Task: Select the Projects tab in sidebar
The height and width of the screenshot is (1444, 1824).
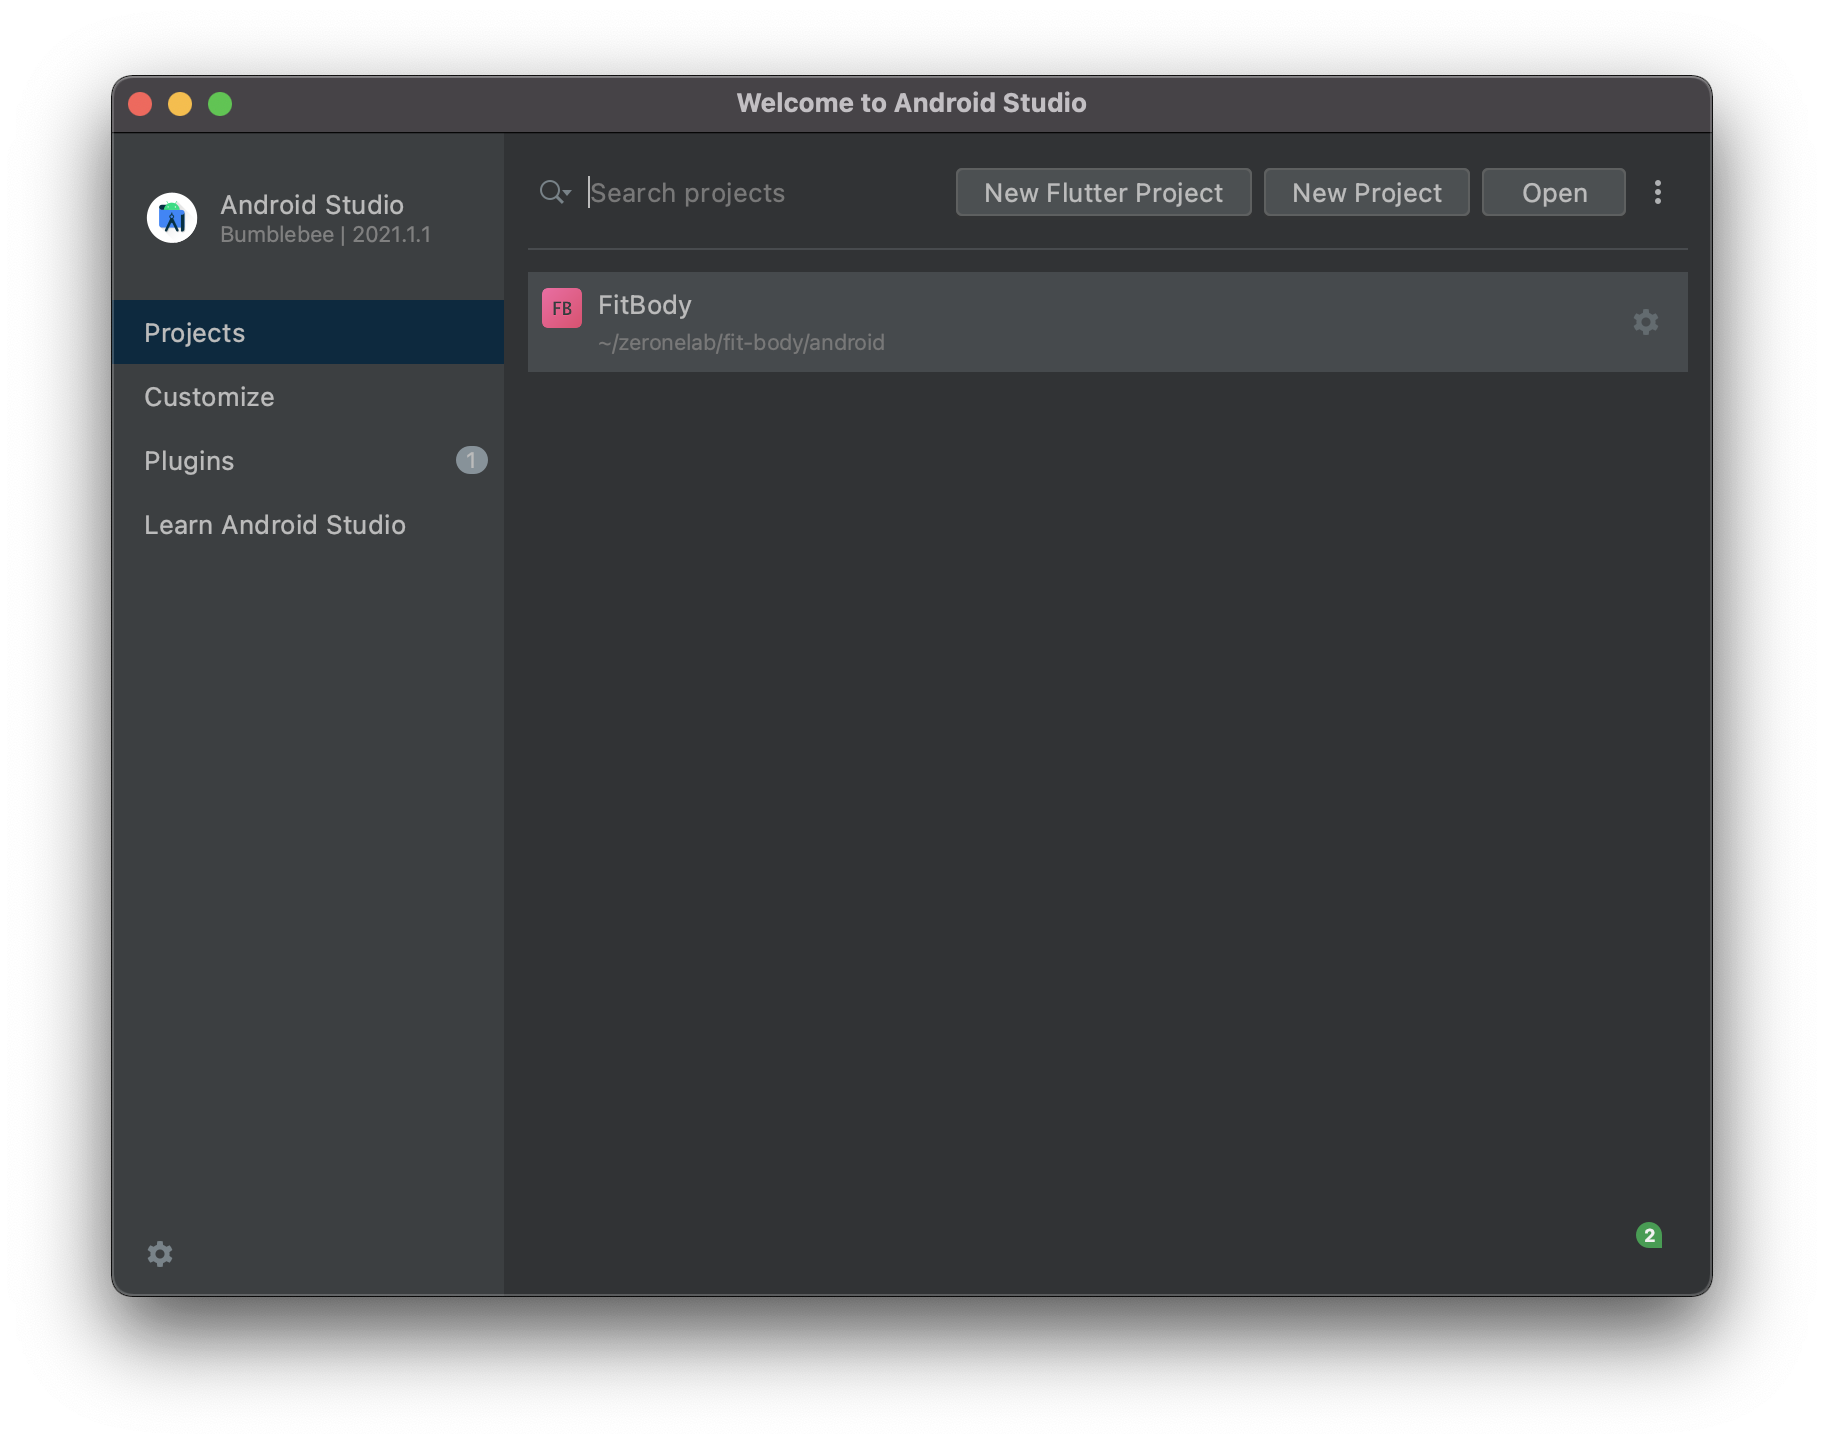Action: (308, 332)
